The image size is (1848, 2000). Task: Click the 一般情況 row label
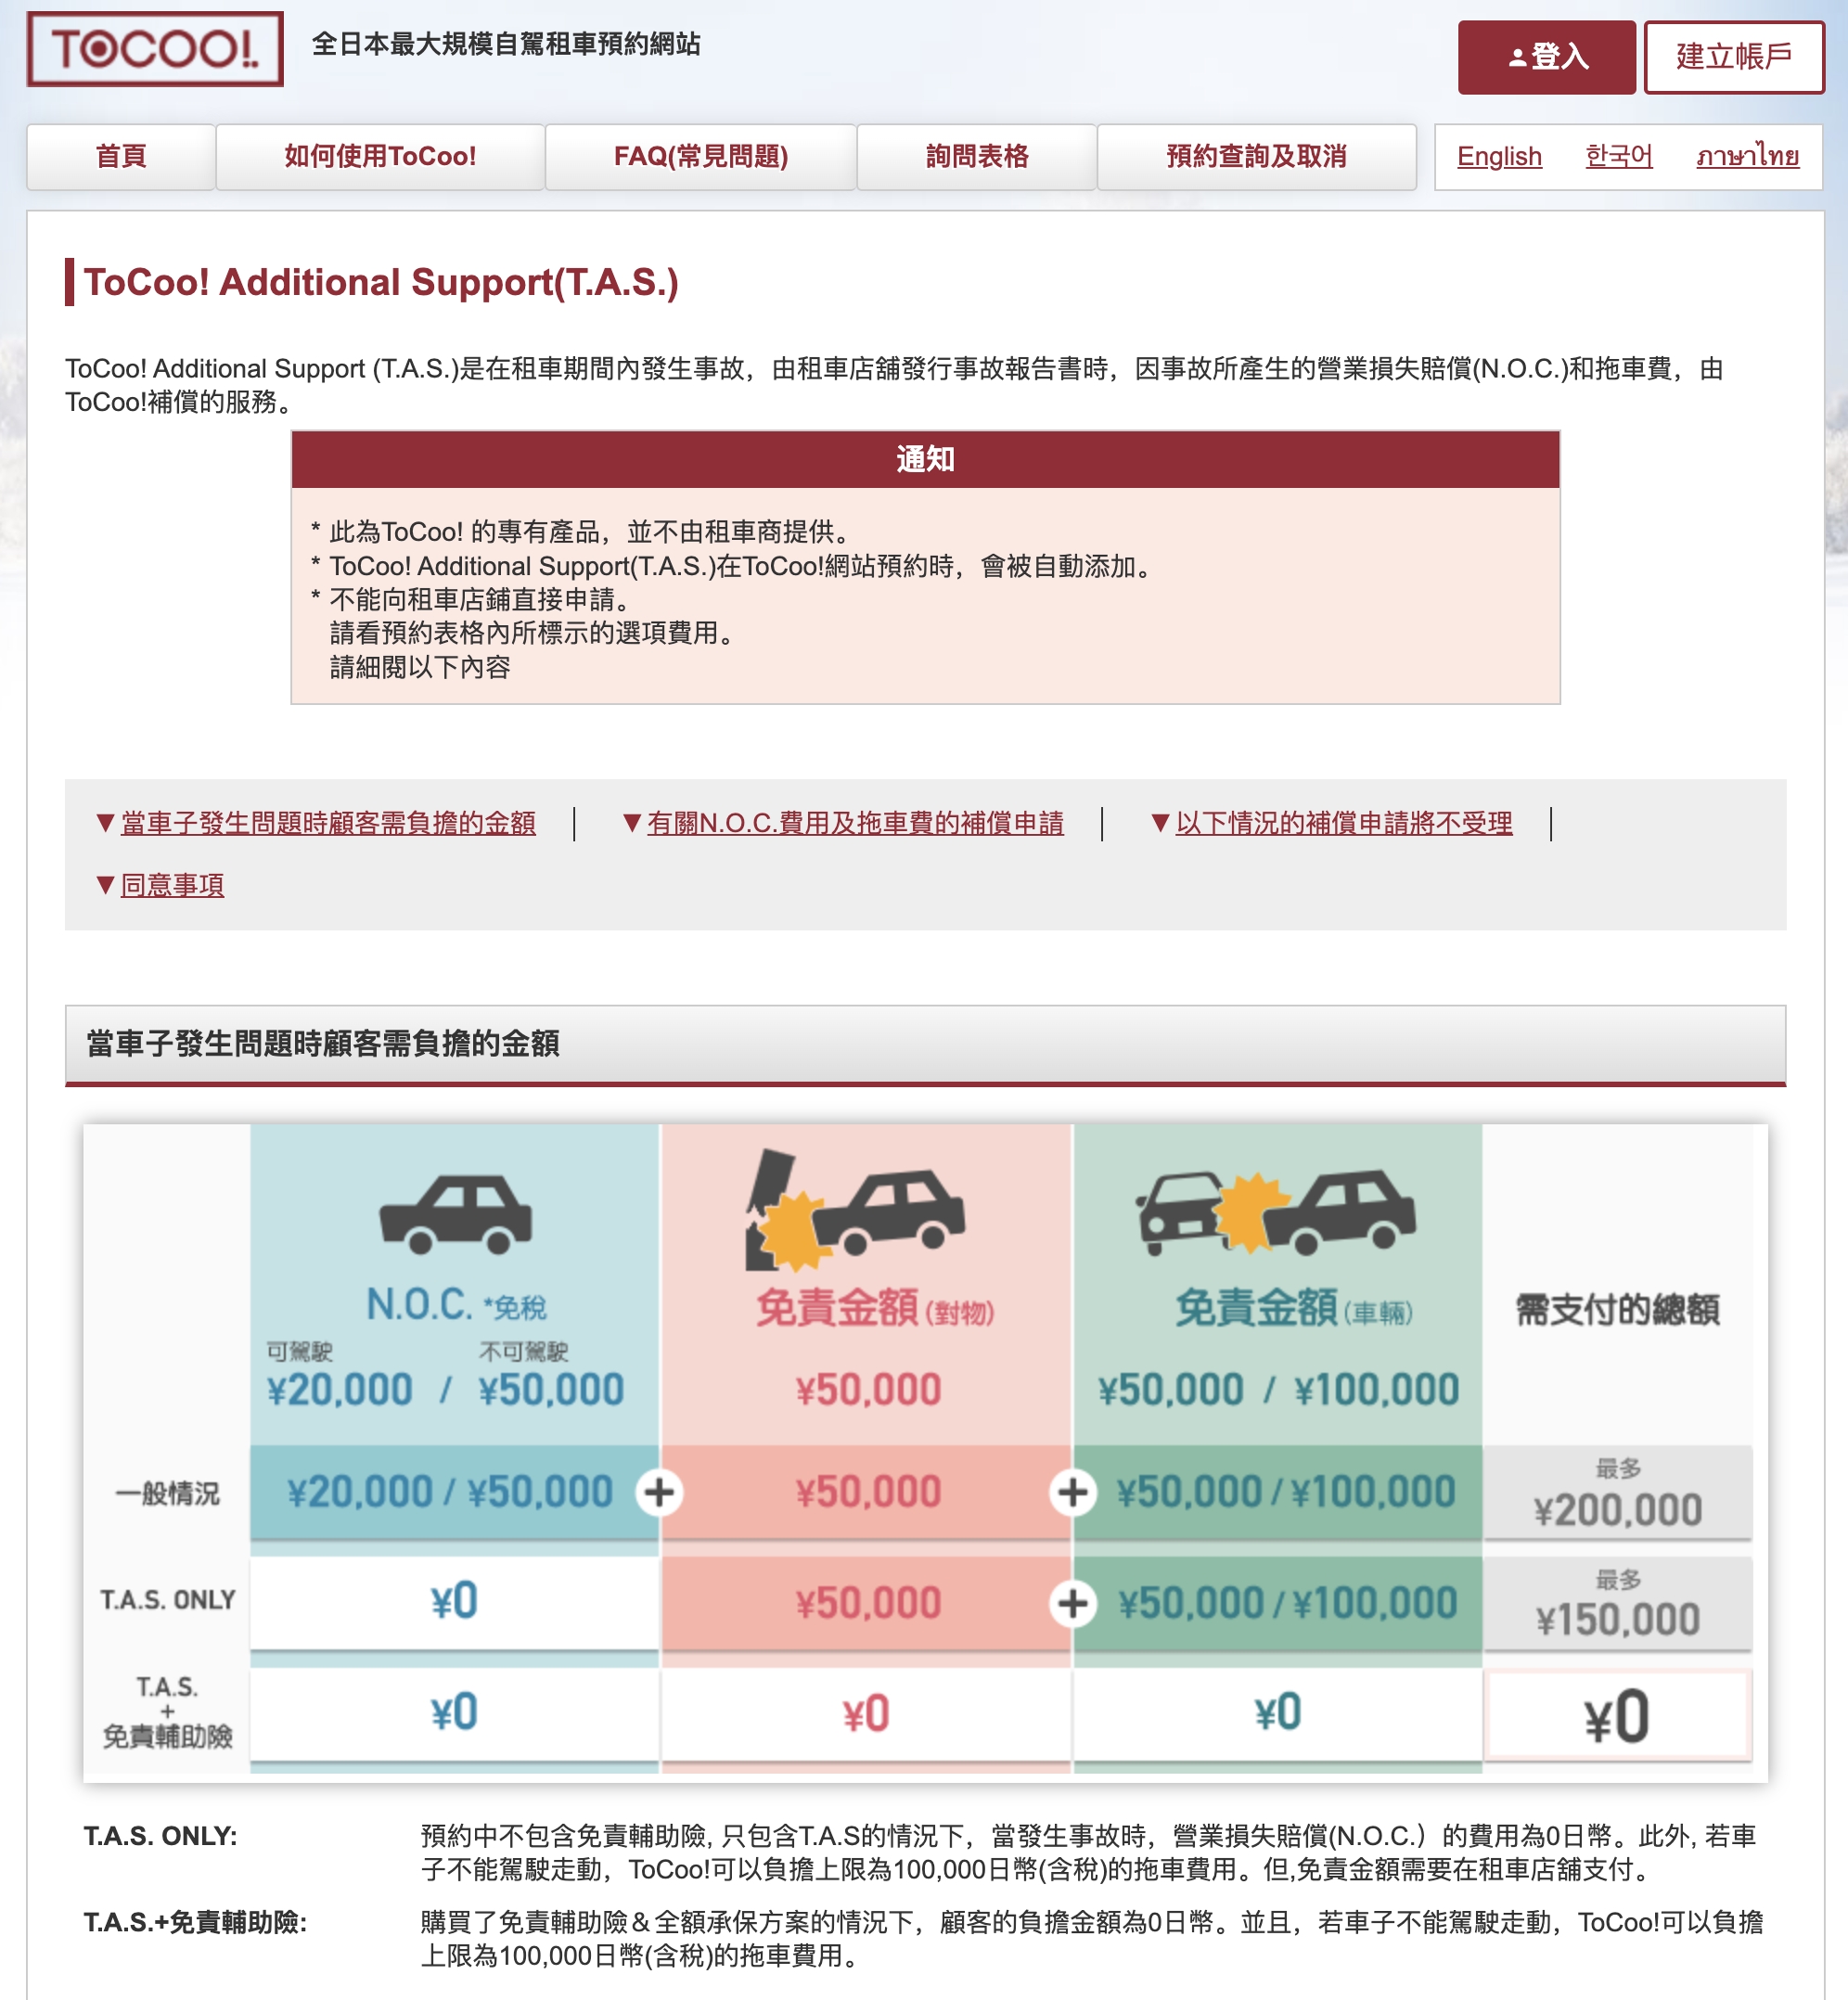(167, 1493)
